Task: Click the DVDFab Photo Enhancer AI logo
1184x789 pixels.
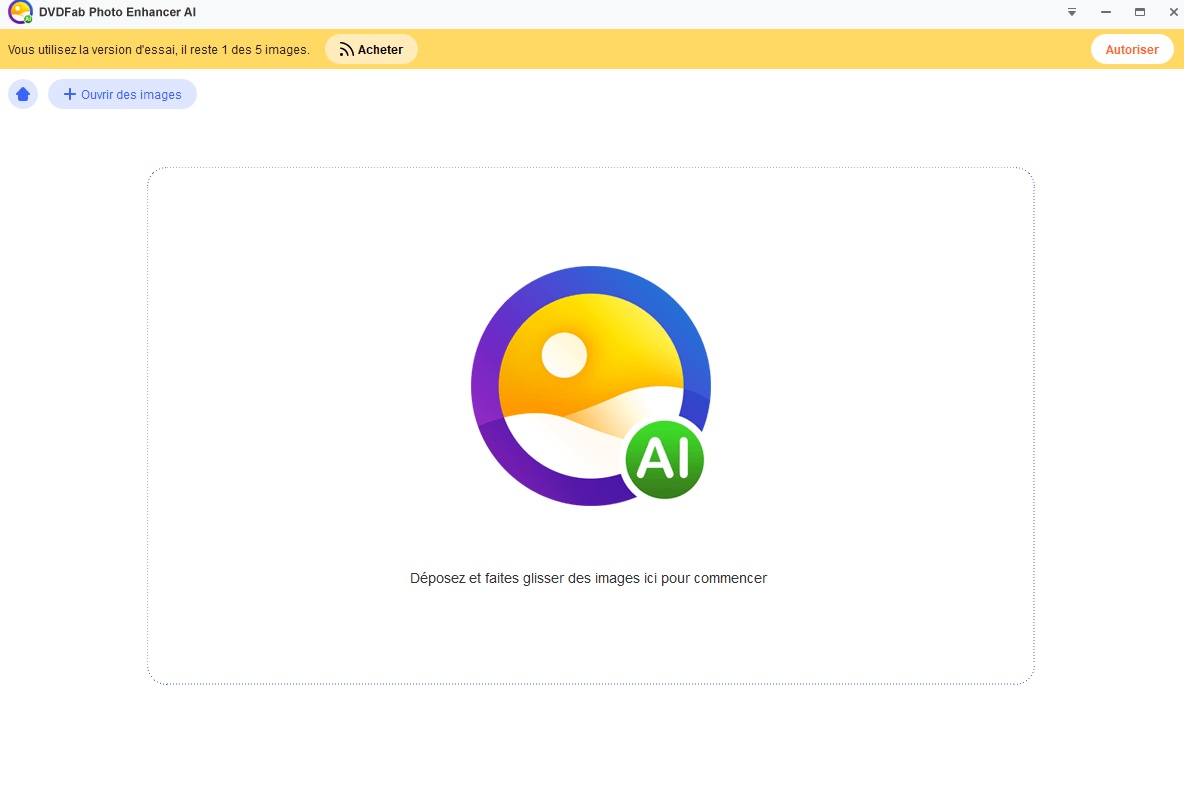Action: point(20,12)
